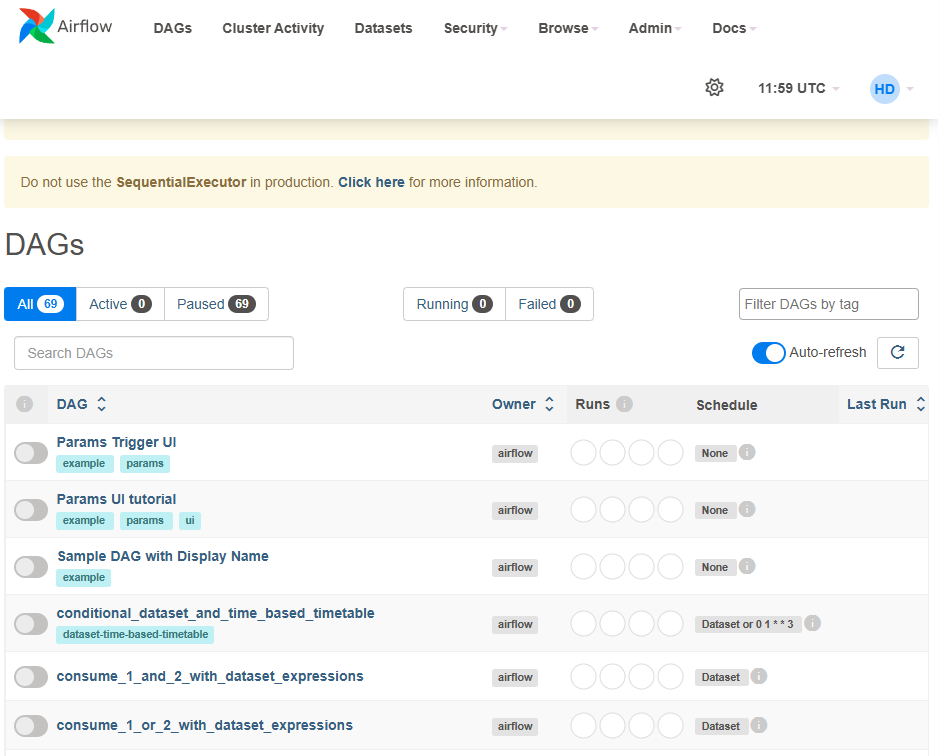Click airflow owner badge for Params Trigger UI
Viewport: 939px width, 756px height.
pyautogui.click(x=515, y=453)
